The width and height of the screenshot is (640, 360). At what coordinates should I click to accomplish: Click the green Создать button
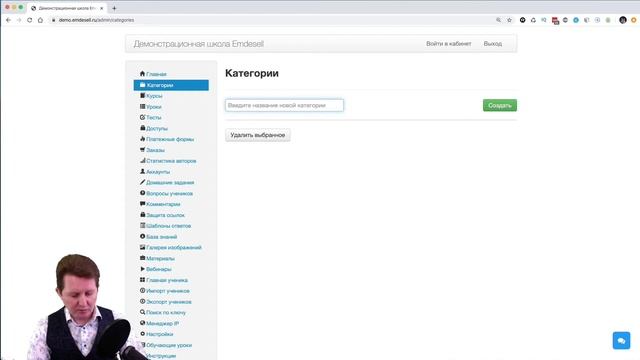(500, 105)
